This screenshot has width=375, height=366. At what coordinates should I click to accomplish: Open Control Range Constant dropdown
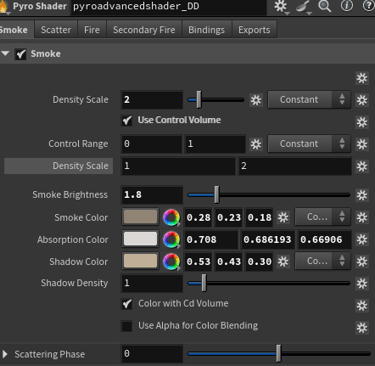point(309,144)
